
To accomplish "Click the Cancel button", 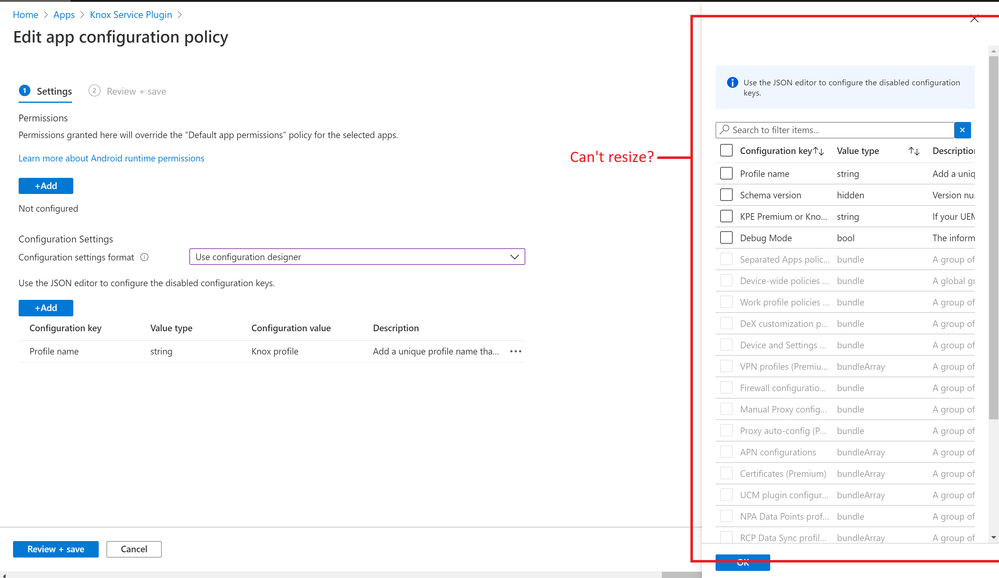I will [134, 549].
